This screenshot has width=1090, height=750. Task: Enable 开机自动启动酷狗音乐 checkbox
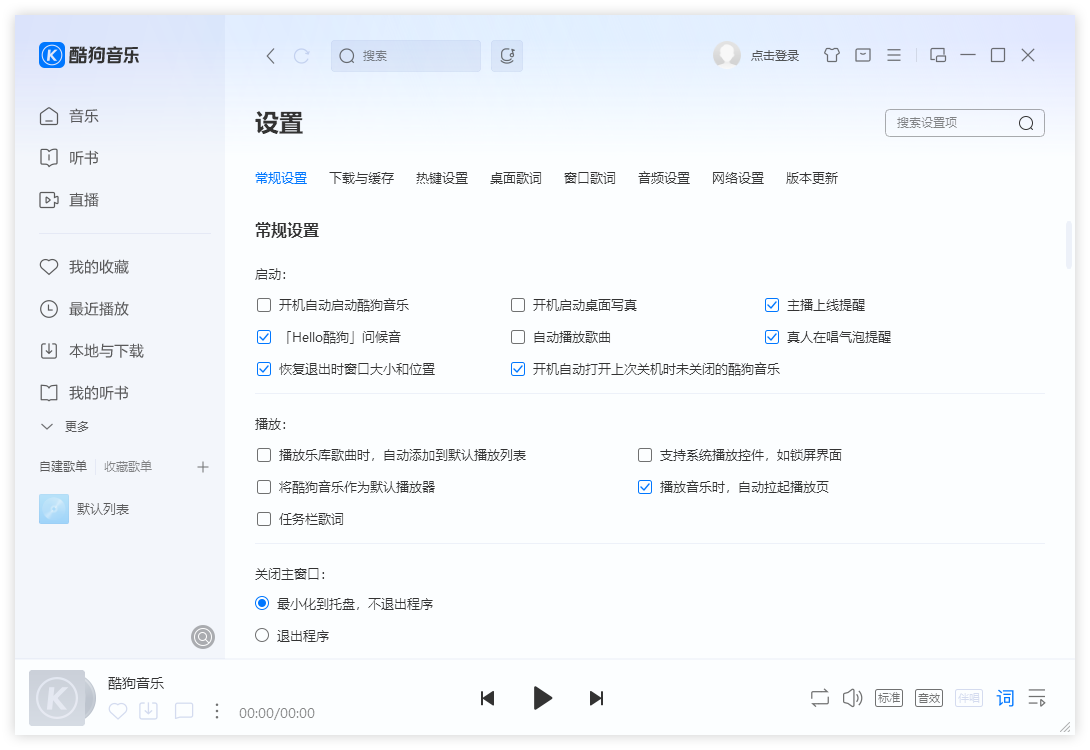[x=264, y=305]
